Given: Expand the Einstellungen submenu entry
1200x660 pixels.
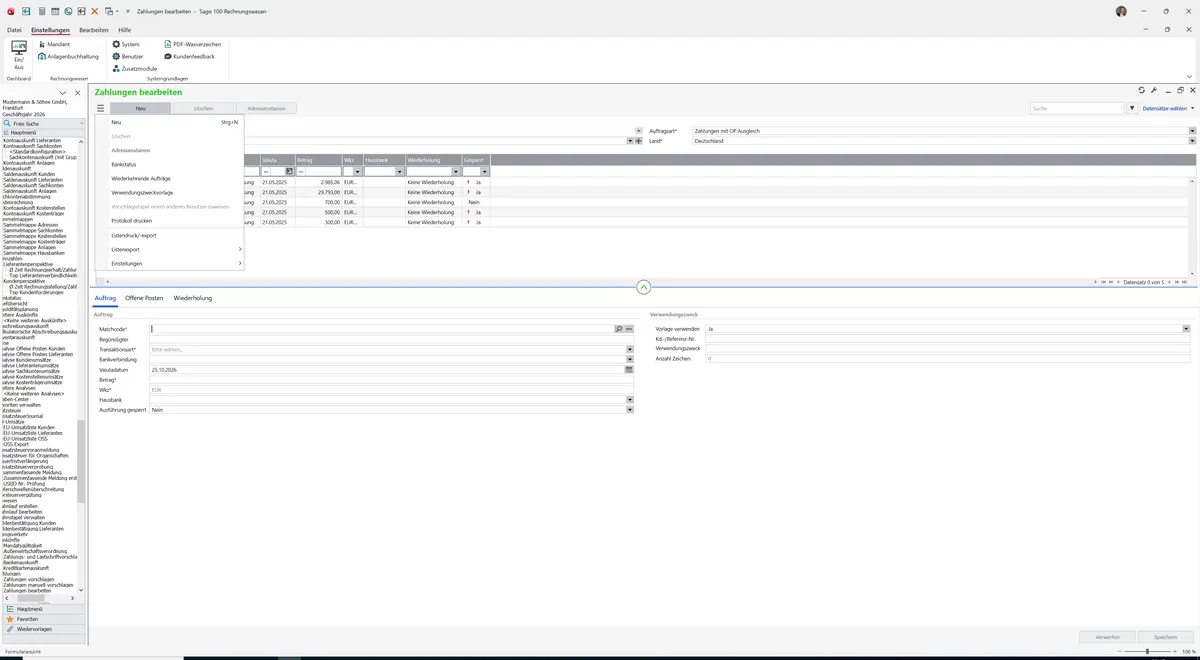Looking at the screenshot, I should (169, 263).
